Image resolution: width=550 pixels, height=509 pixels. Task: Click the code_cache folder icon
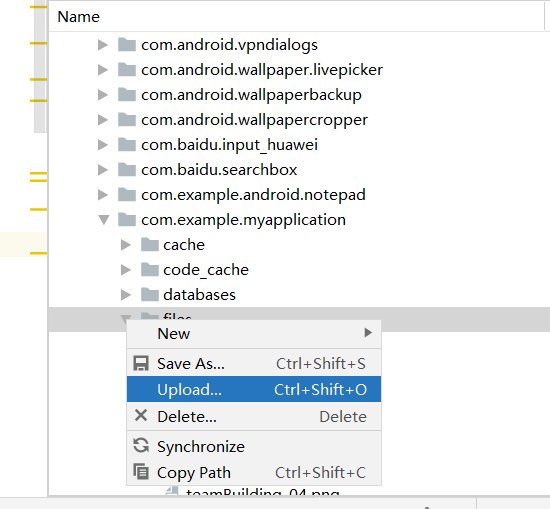(x=150, y=269)
